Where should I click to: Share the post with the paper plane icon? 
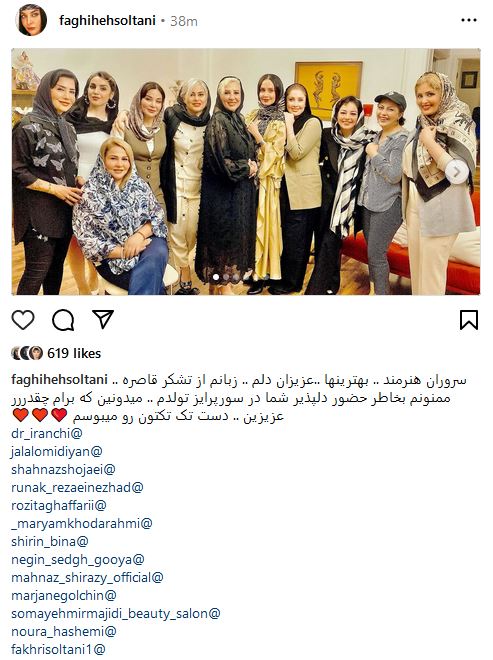[103, 319]
